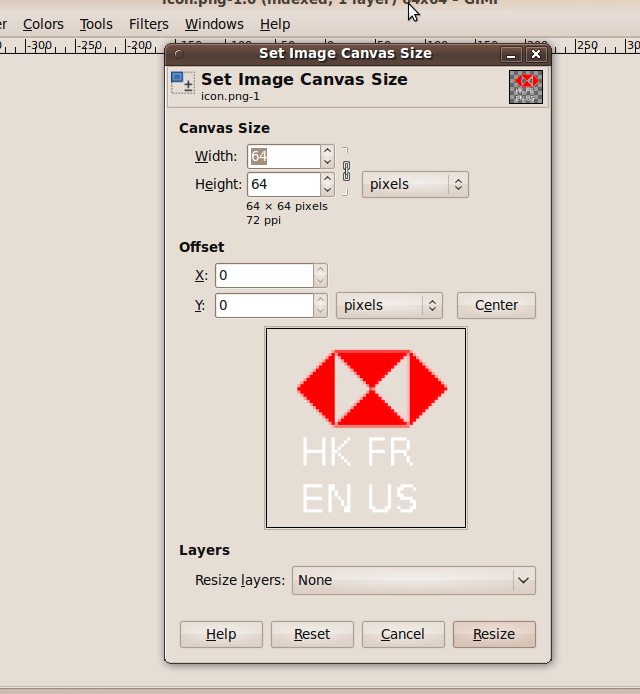The height and width of the screenshot is (694, 640).
Task: Decrease Height using the down arrow
Action: (328, 190)
